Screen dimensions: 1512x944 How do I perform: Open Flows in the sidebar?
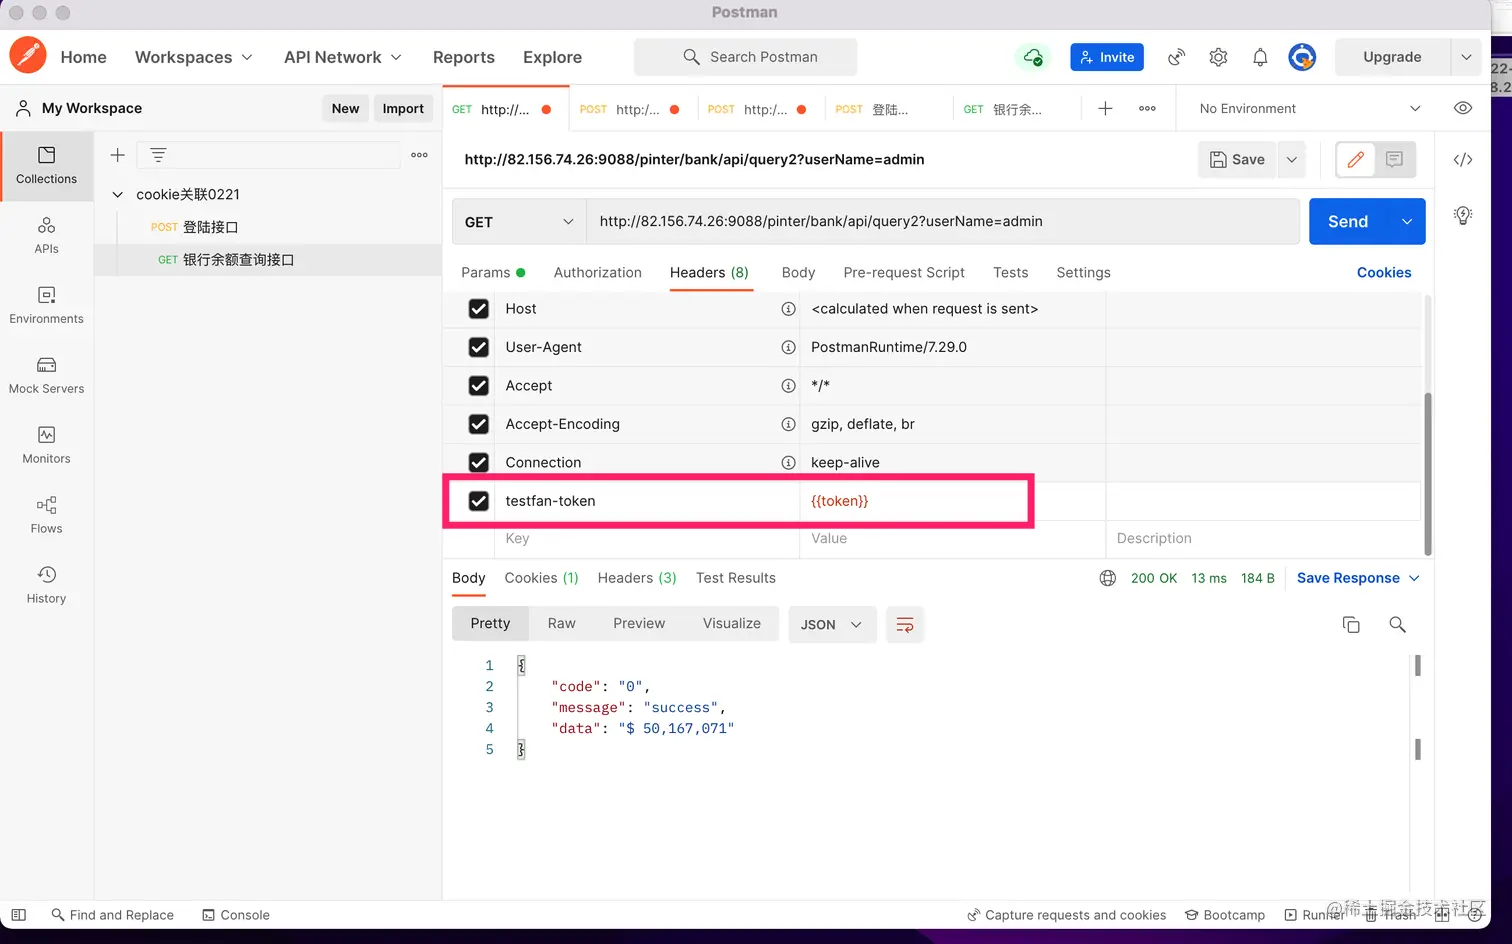point(47,515)
